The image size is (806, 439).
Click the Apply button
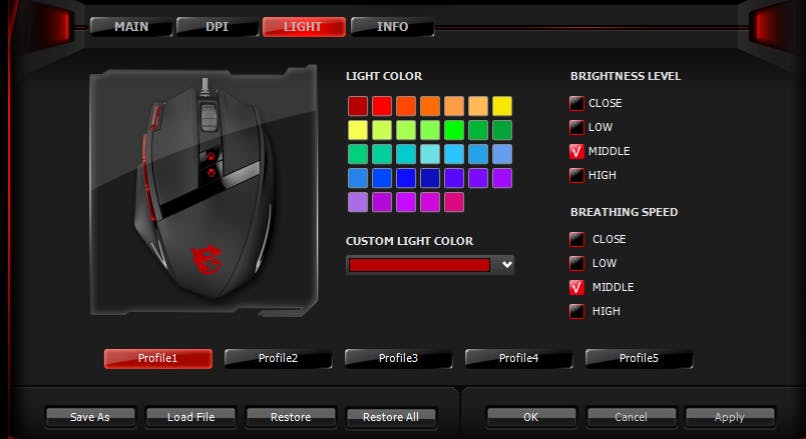point(730,417)
